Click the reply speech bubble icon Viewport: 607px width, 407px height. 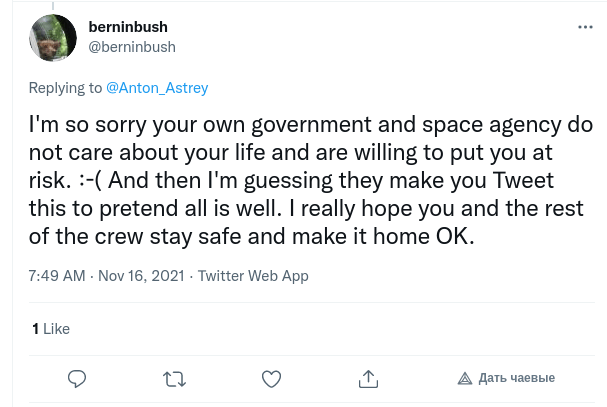(x=77, y=378)
